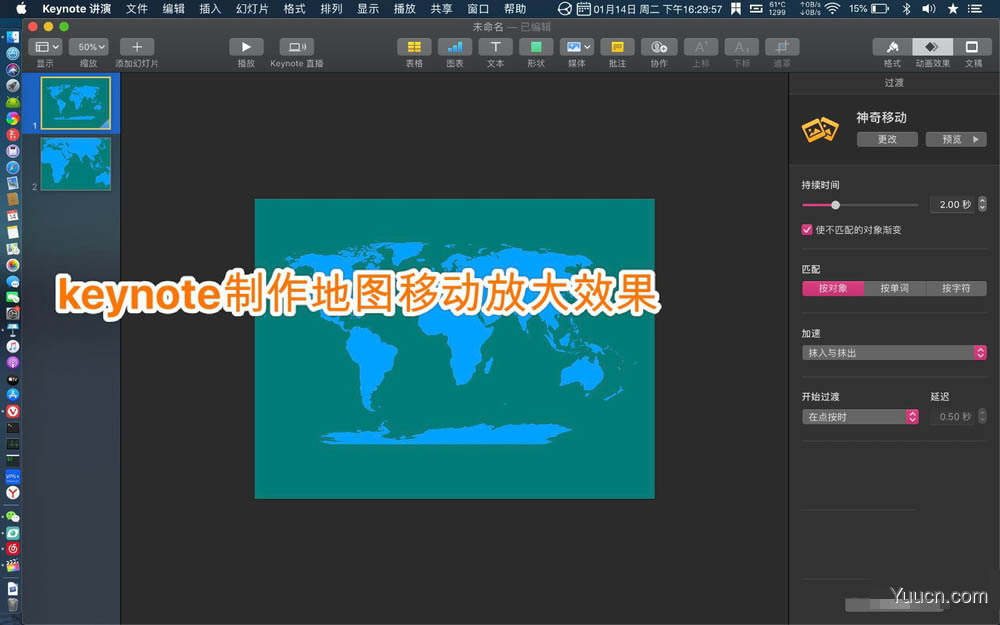The height and width of the screenshot is (625, 1000).
Task: Click the volume icon in menu bar
Action: coord(929,8)
